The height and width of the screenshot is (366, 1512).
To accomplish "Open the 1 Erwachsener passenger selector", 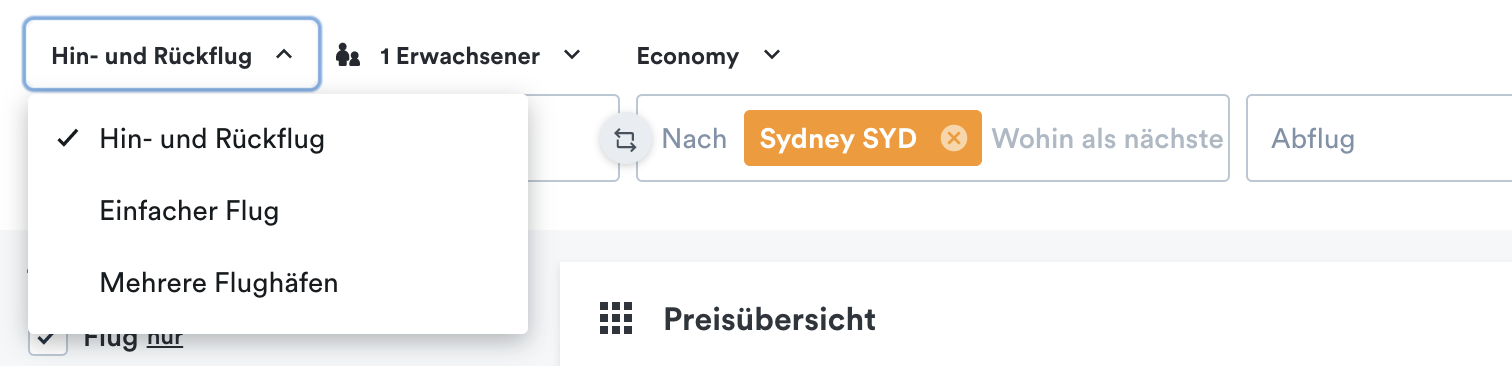I will [459, 56].
